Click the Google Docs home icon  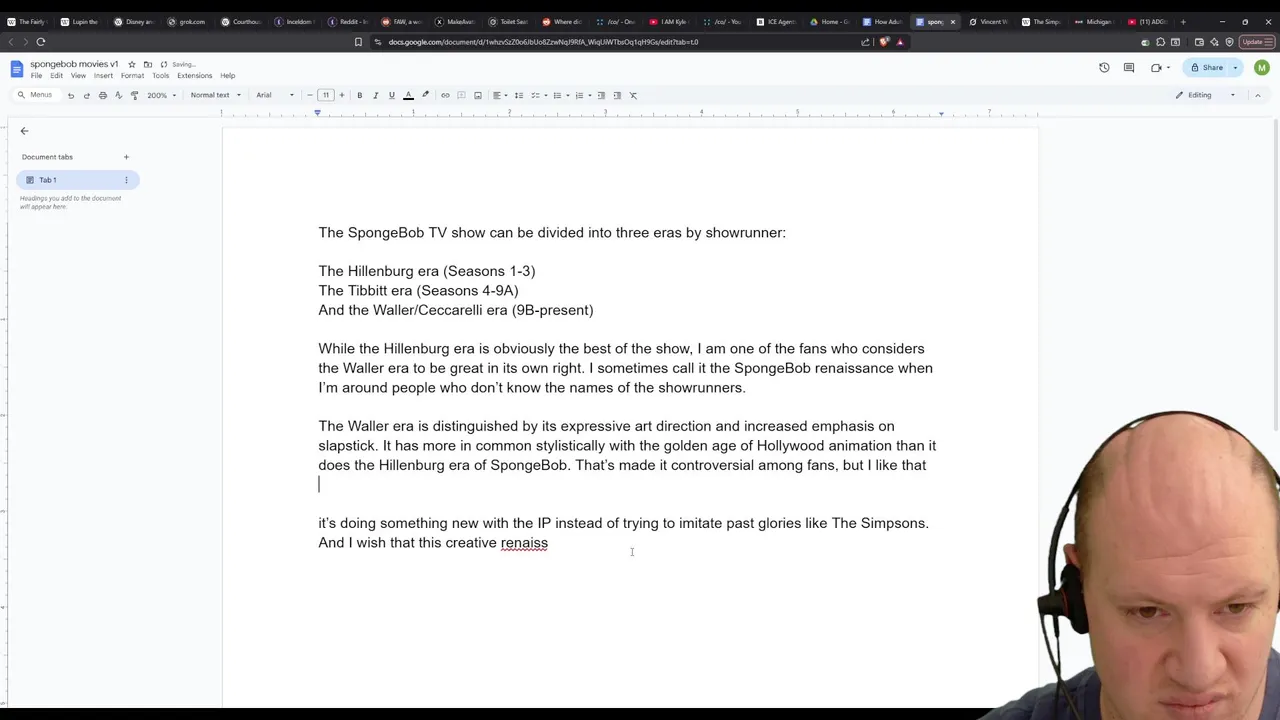[x=16, y=69]
